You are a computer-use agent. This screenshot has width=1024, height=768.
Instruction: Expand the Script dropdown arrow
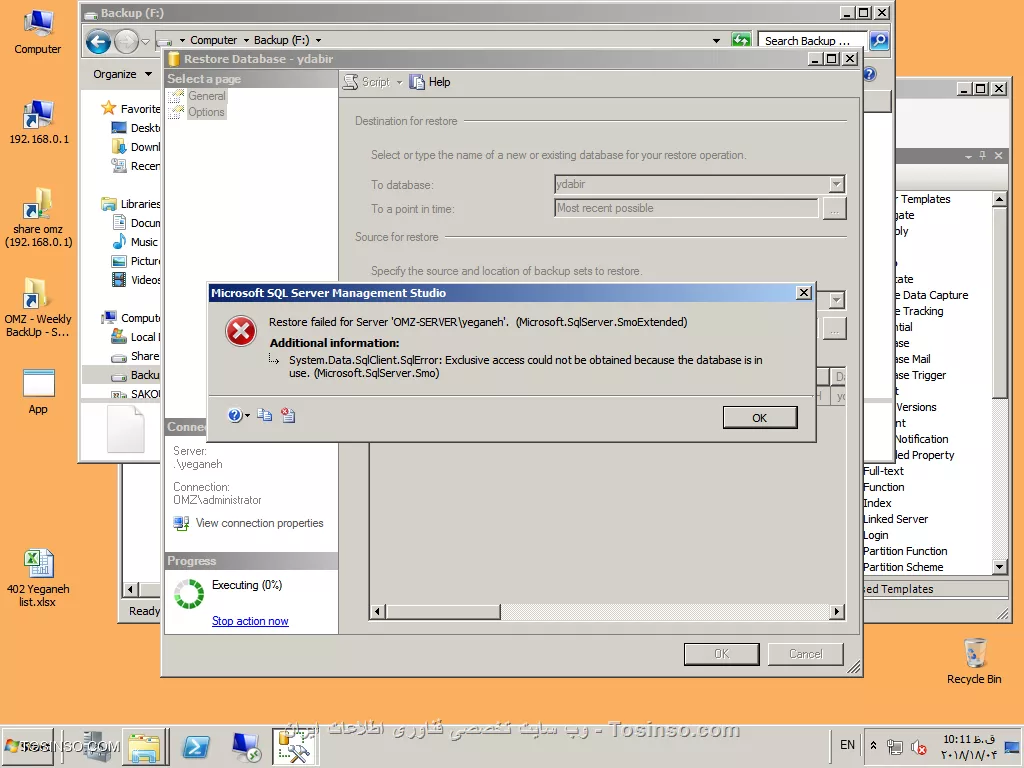[x=400, y=82]
